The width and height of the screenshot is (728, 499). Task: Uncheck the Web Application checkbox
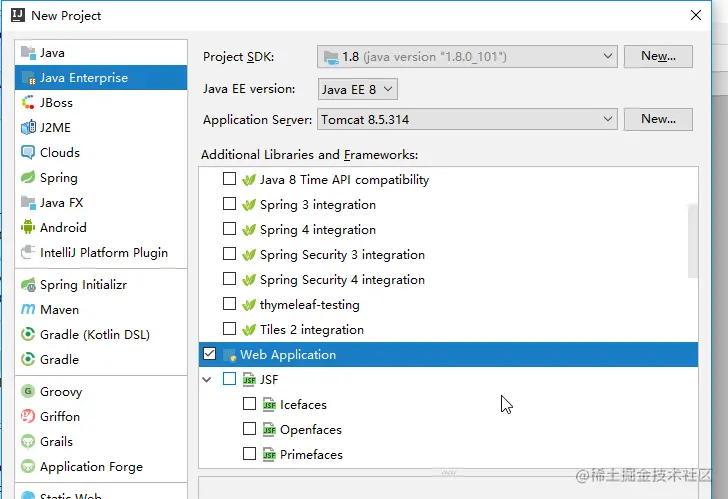click(209, 354)
